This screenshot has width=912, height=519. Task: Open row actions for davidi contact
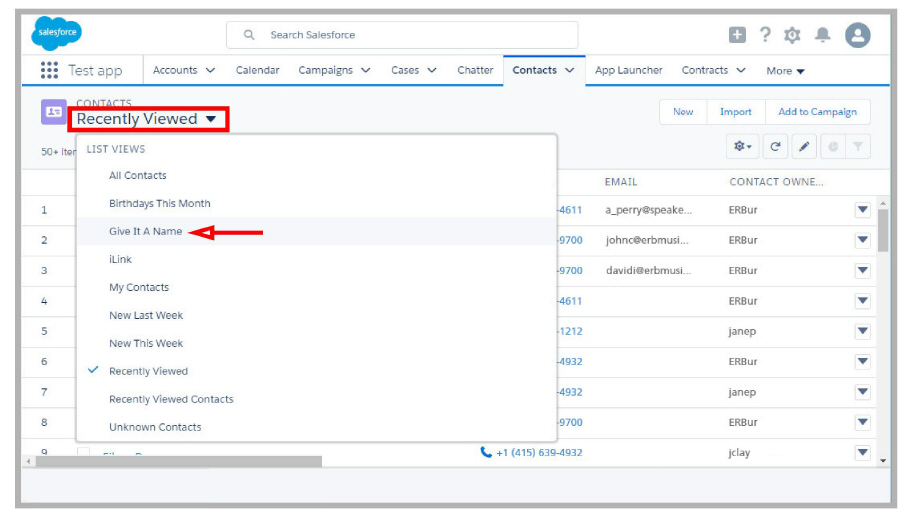click(863, 270)
